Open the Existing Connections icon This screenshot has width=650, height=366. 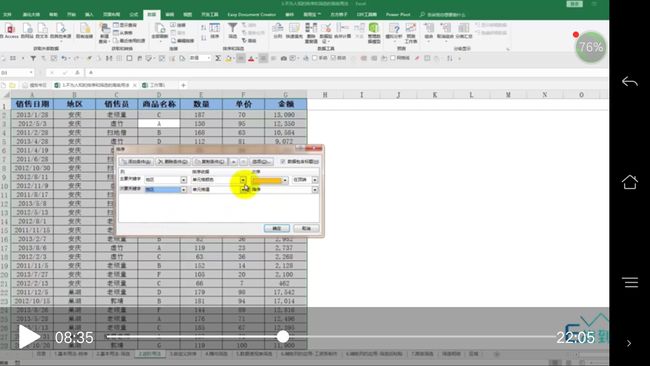[85, 28]
